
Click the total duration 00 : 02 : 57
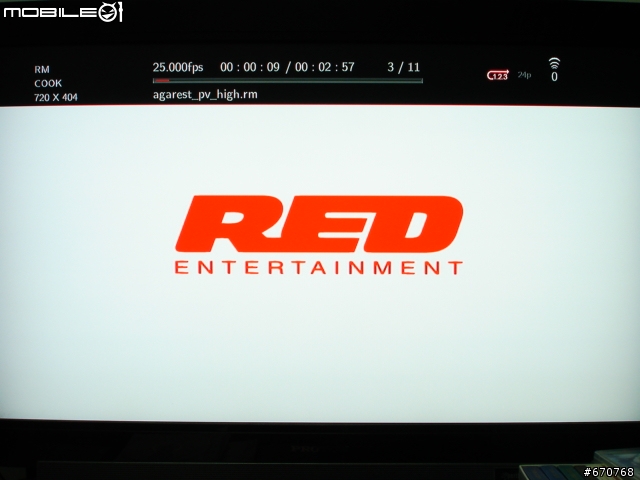[x=324, y=67]
